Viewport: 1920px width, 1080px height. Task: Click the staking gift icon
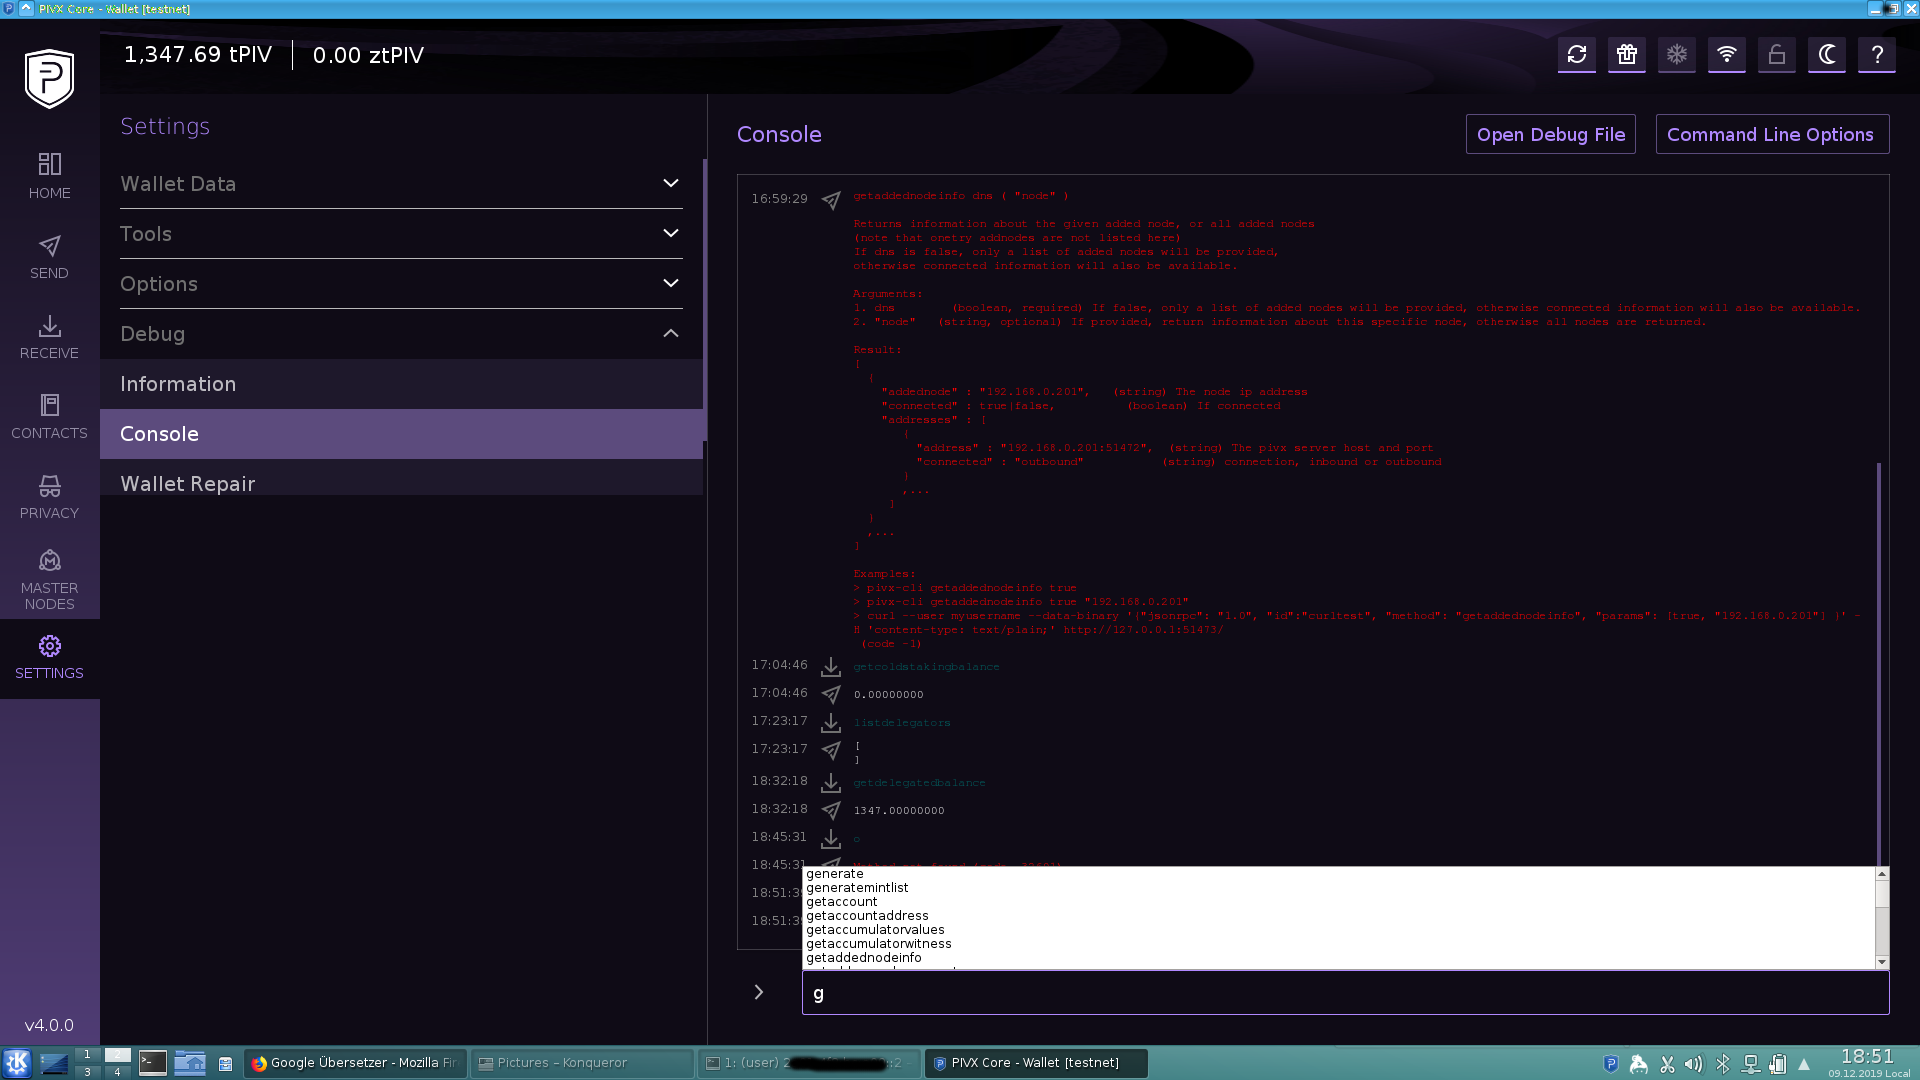point(1627,55)
